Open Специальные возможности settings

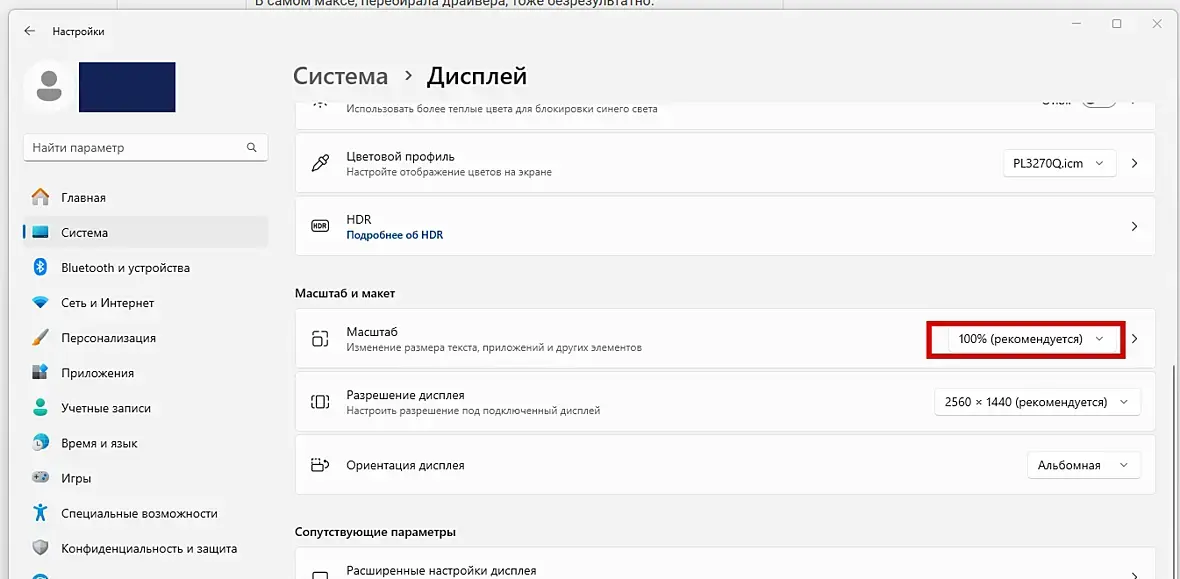[x=138, y=513]
